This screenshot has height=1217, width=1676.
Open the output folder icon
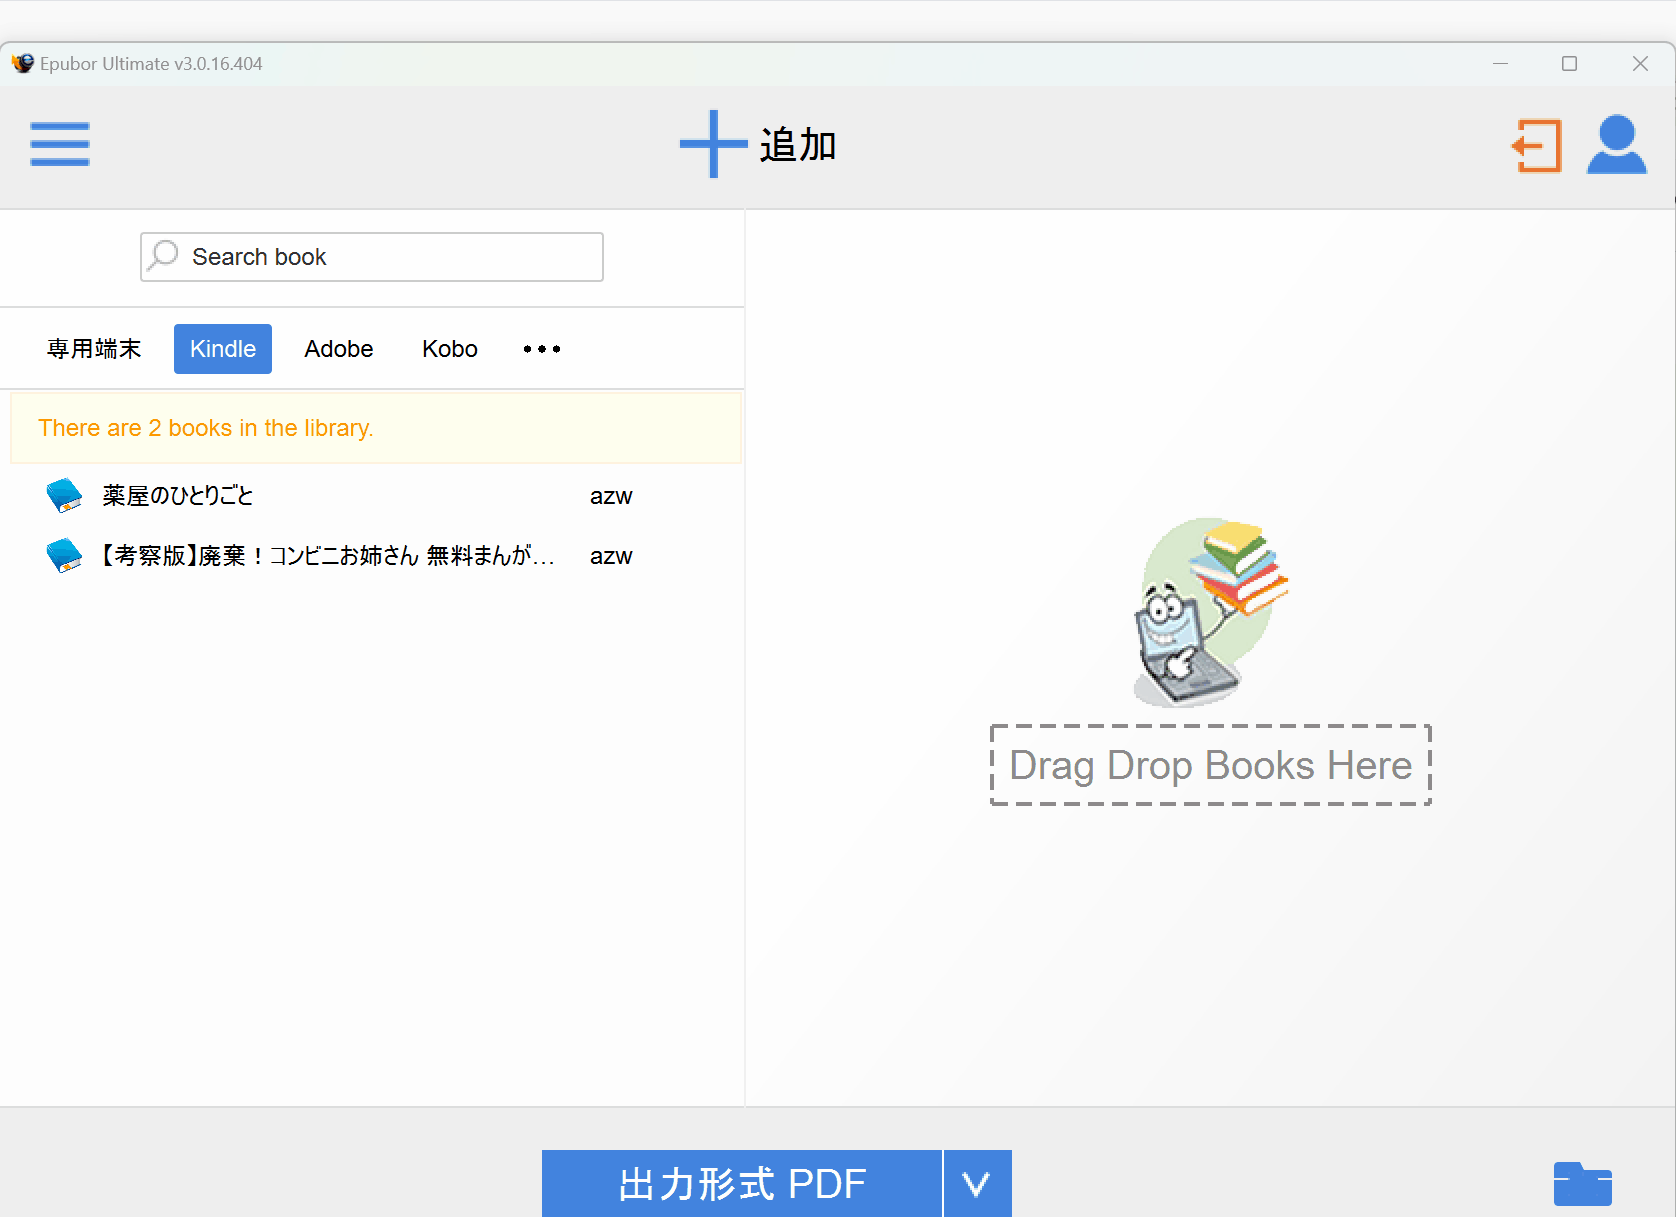[1583, 1184]
